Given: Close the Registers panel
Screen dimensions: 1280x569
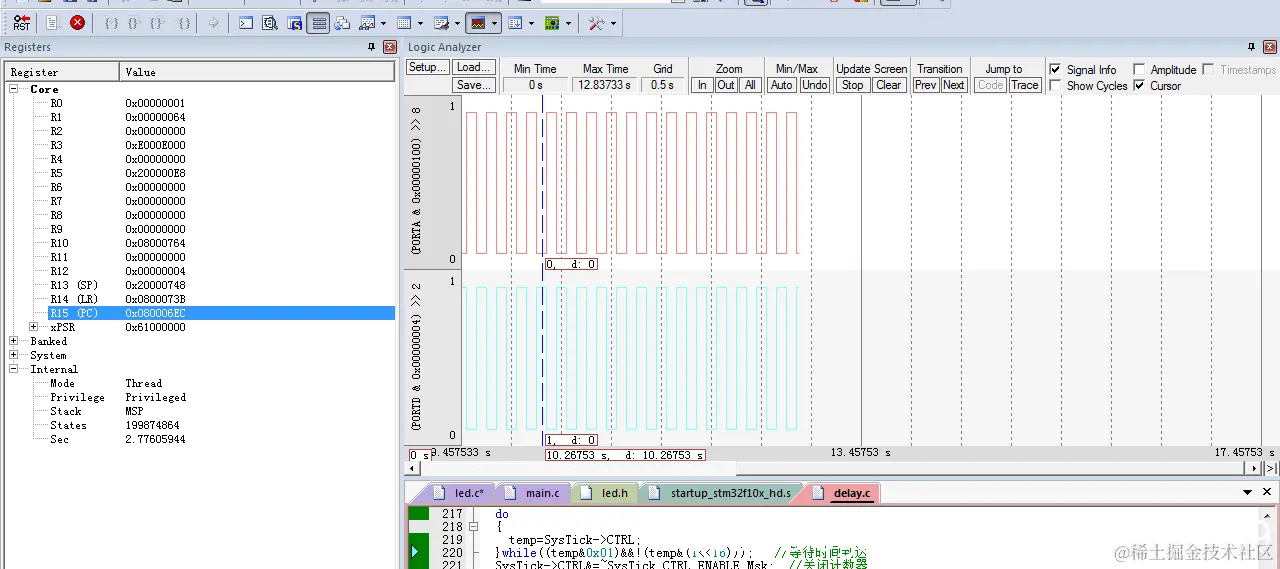Looking at the screenshot, I should pos(390,47).
